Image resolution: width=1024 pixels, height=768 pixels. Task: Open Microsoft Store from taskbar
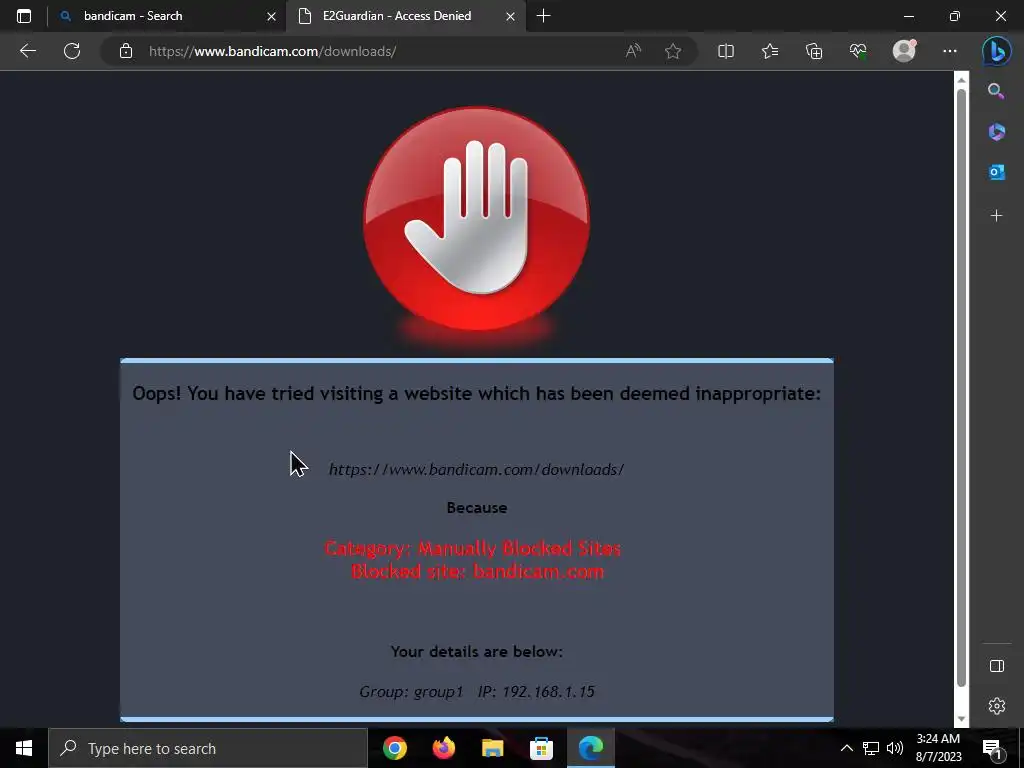(x=541, y=748)
